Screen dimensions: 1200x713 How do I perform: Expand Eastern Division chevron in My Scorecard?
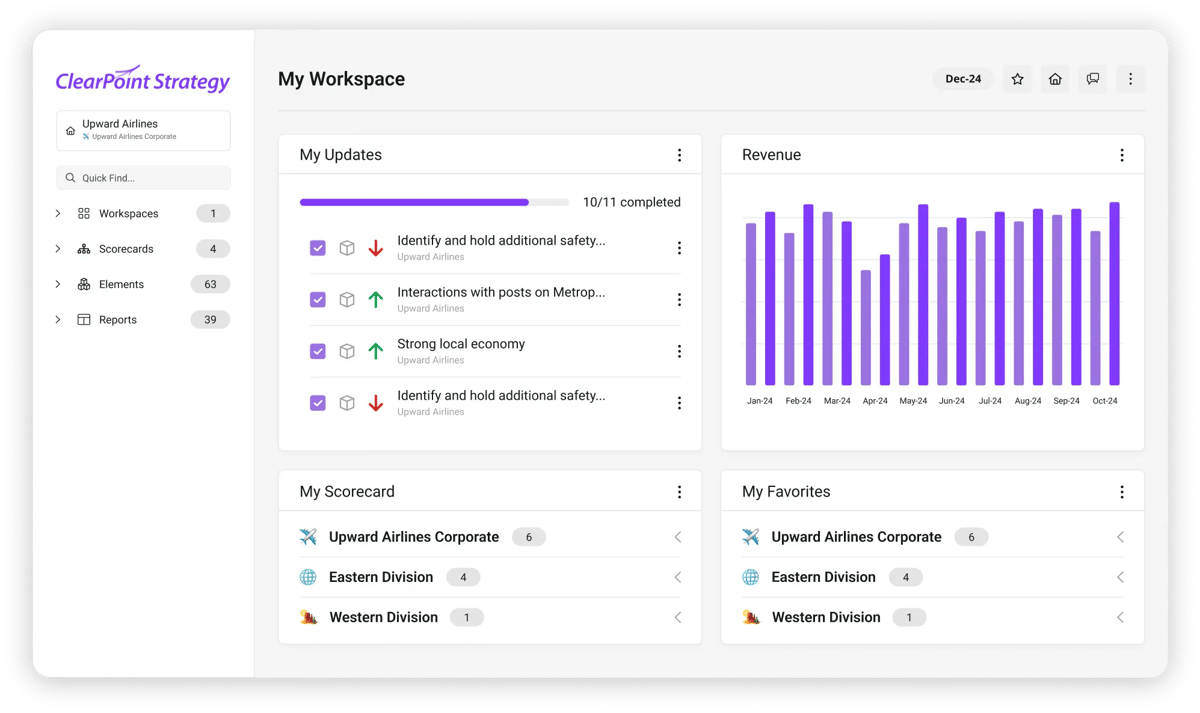[x=678, y=577]
